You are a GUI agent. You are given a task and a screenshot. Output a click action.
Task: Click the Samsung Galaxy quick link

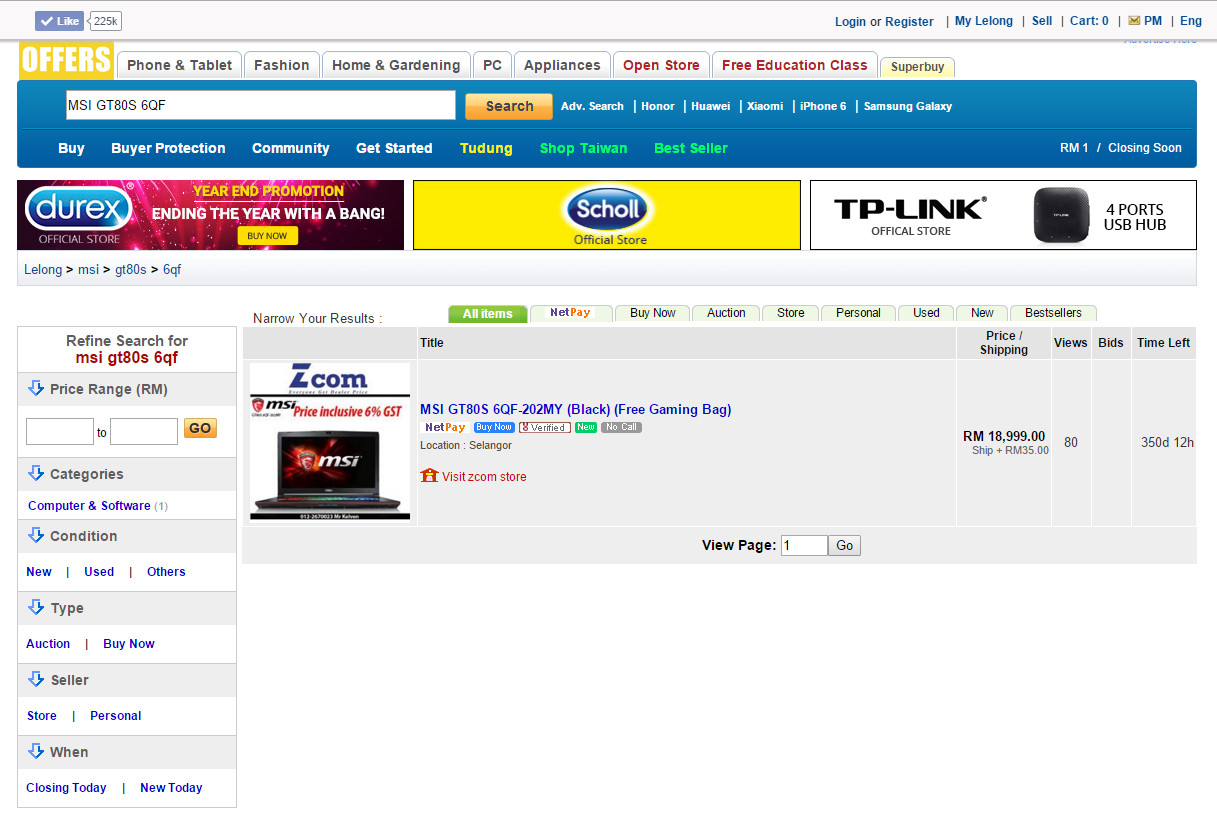point(908,106)
